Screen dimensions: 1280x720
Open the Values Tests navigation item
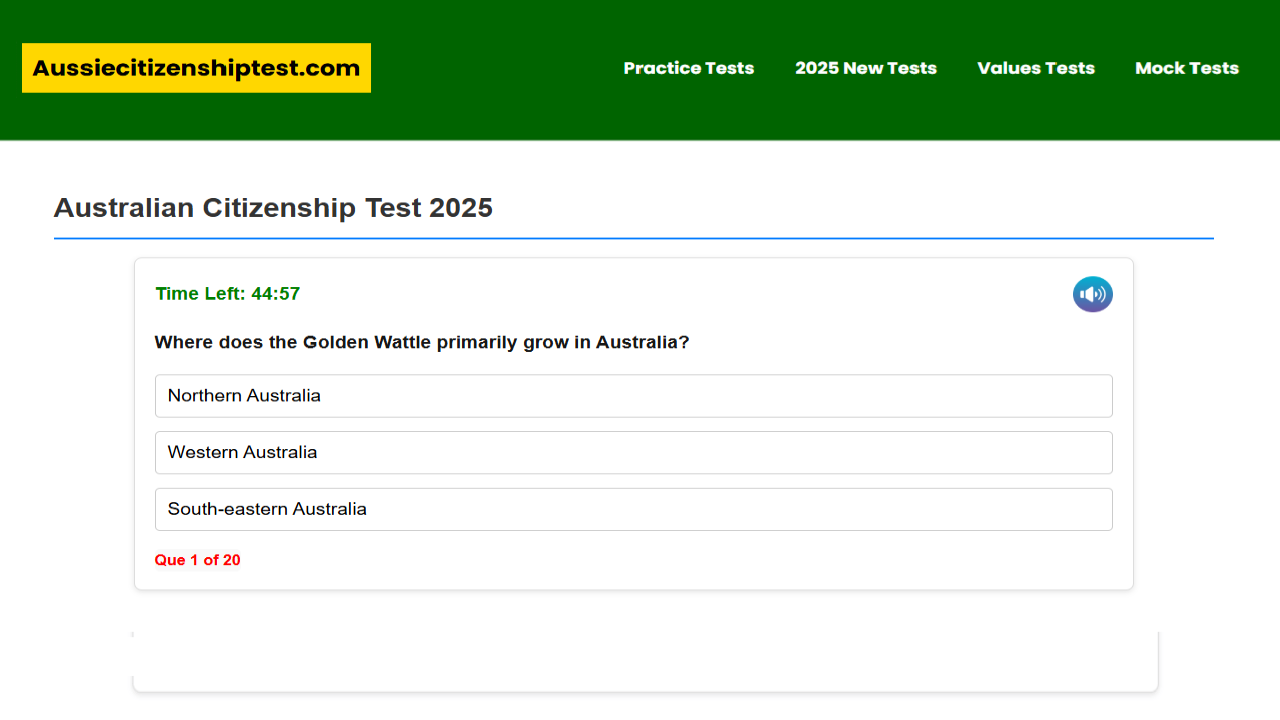1035,68
